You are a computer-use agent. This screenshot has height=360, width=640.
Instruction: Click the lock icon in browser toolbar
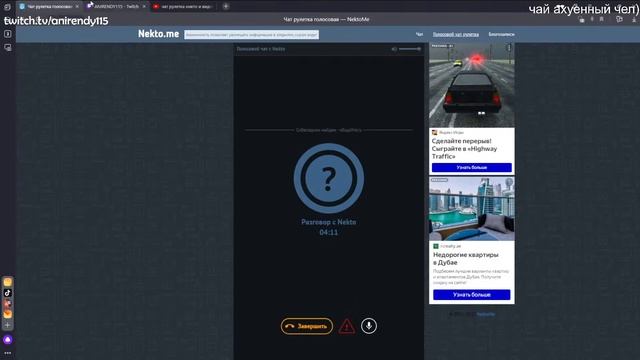point(582,20)
